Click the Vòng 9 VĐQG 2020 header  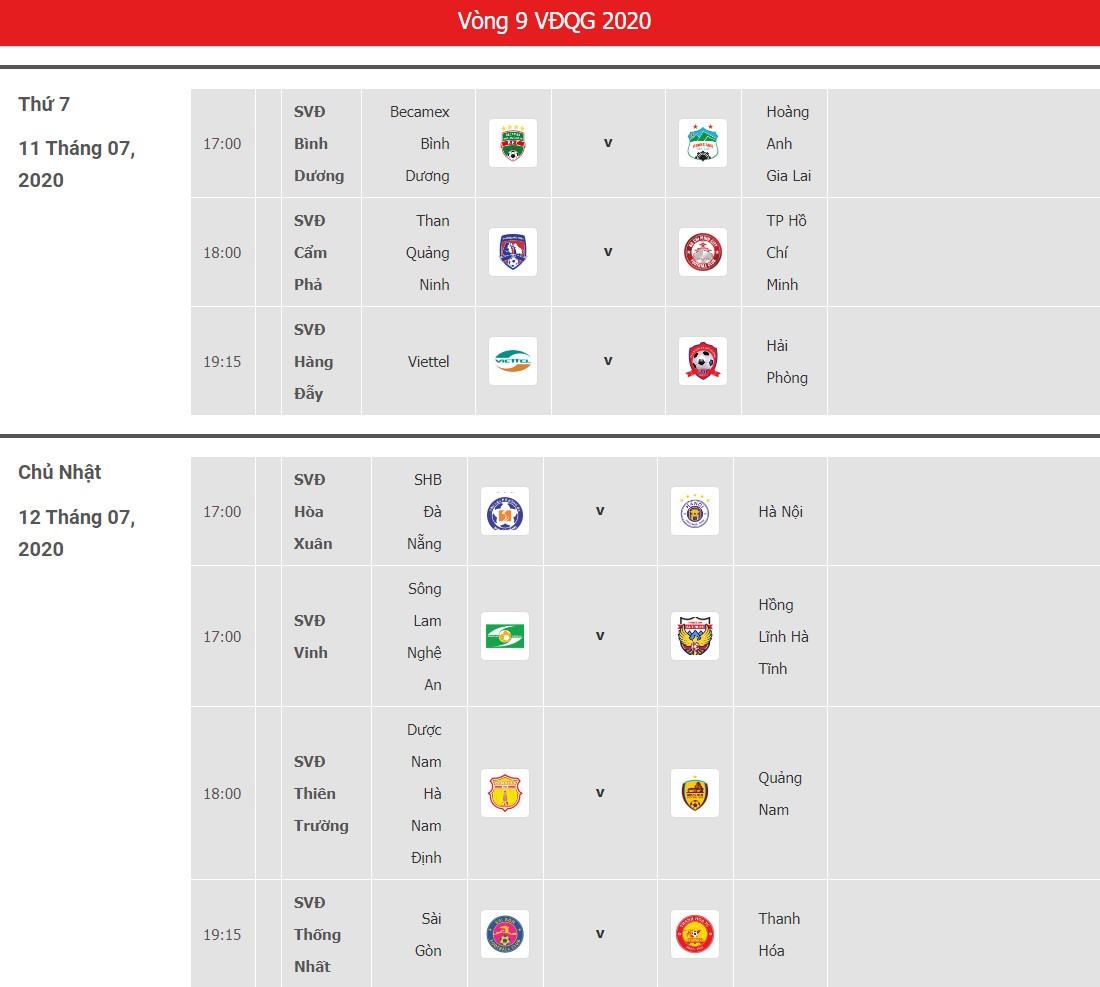coord(554,21)
